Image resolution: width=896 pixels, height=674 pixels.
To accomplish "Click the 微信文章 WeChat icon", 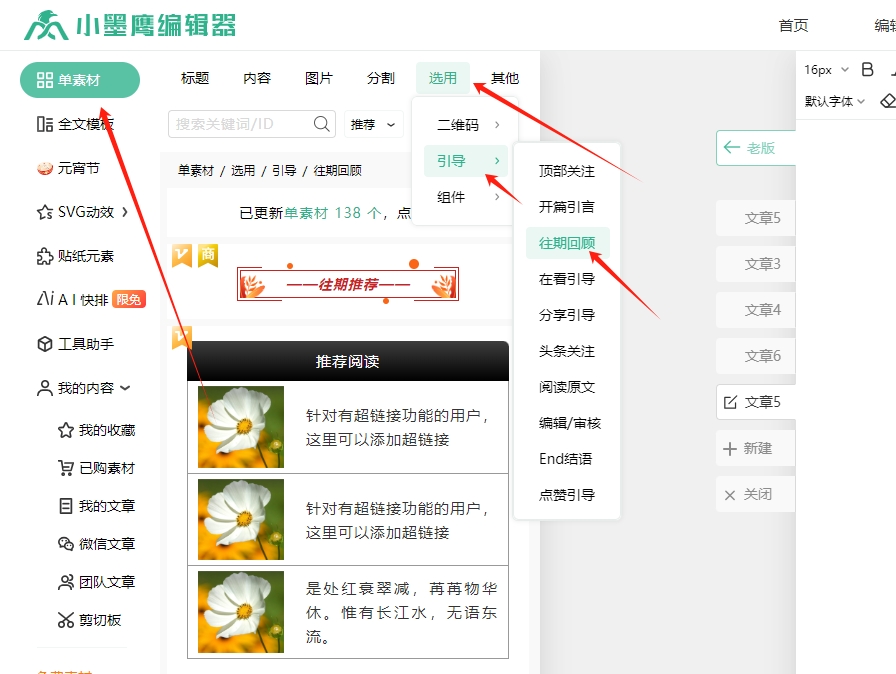I will tap(66, 544).
